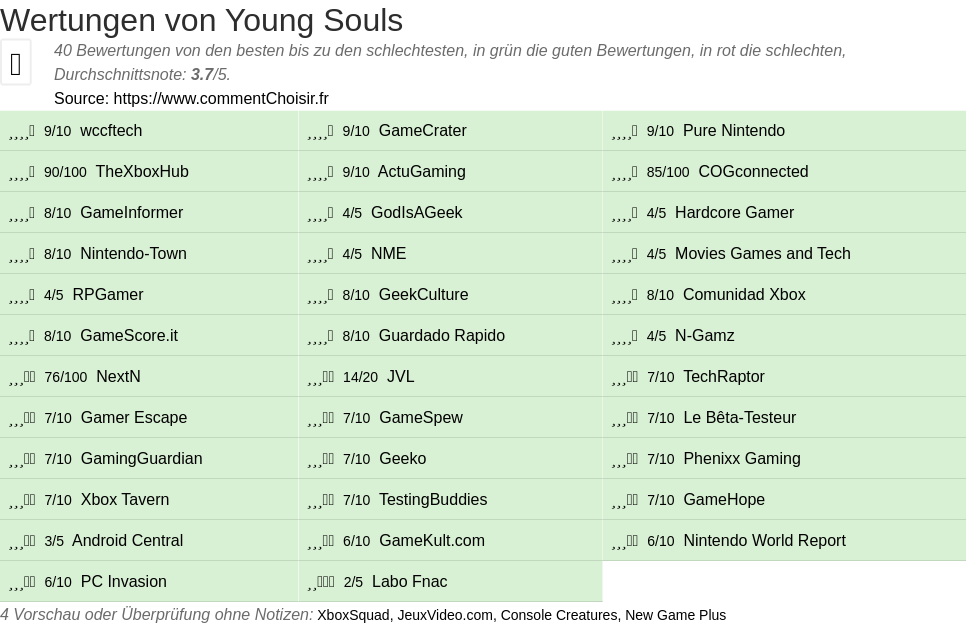This screenshot has height=627, width=966.
Task: Click the star icons beside Pure Nintendo
Action: pos(624,131)
